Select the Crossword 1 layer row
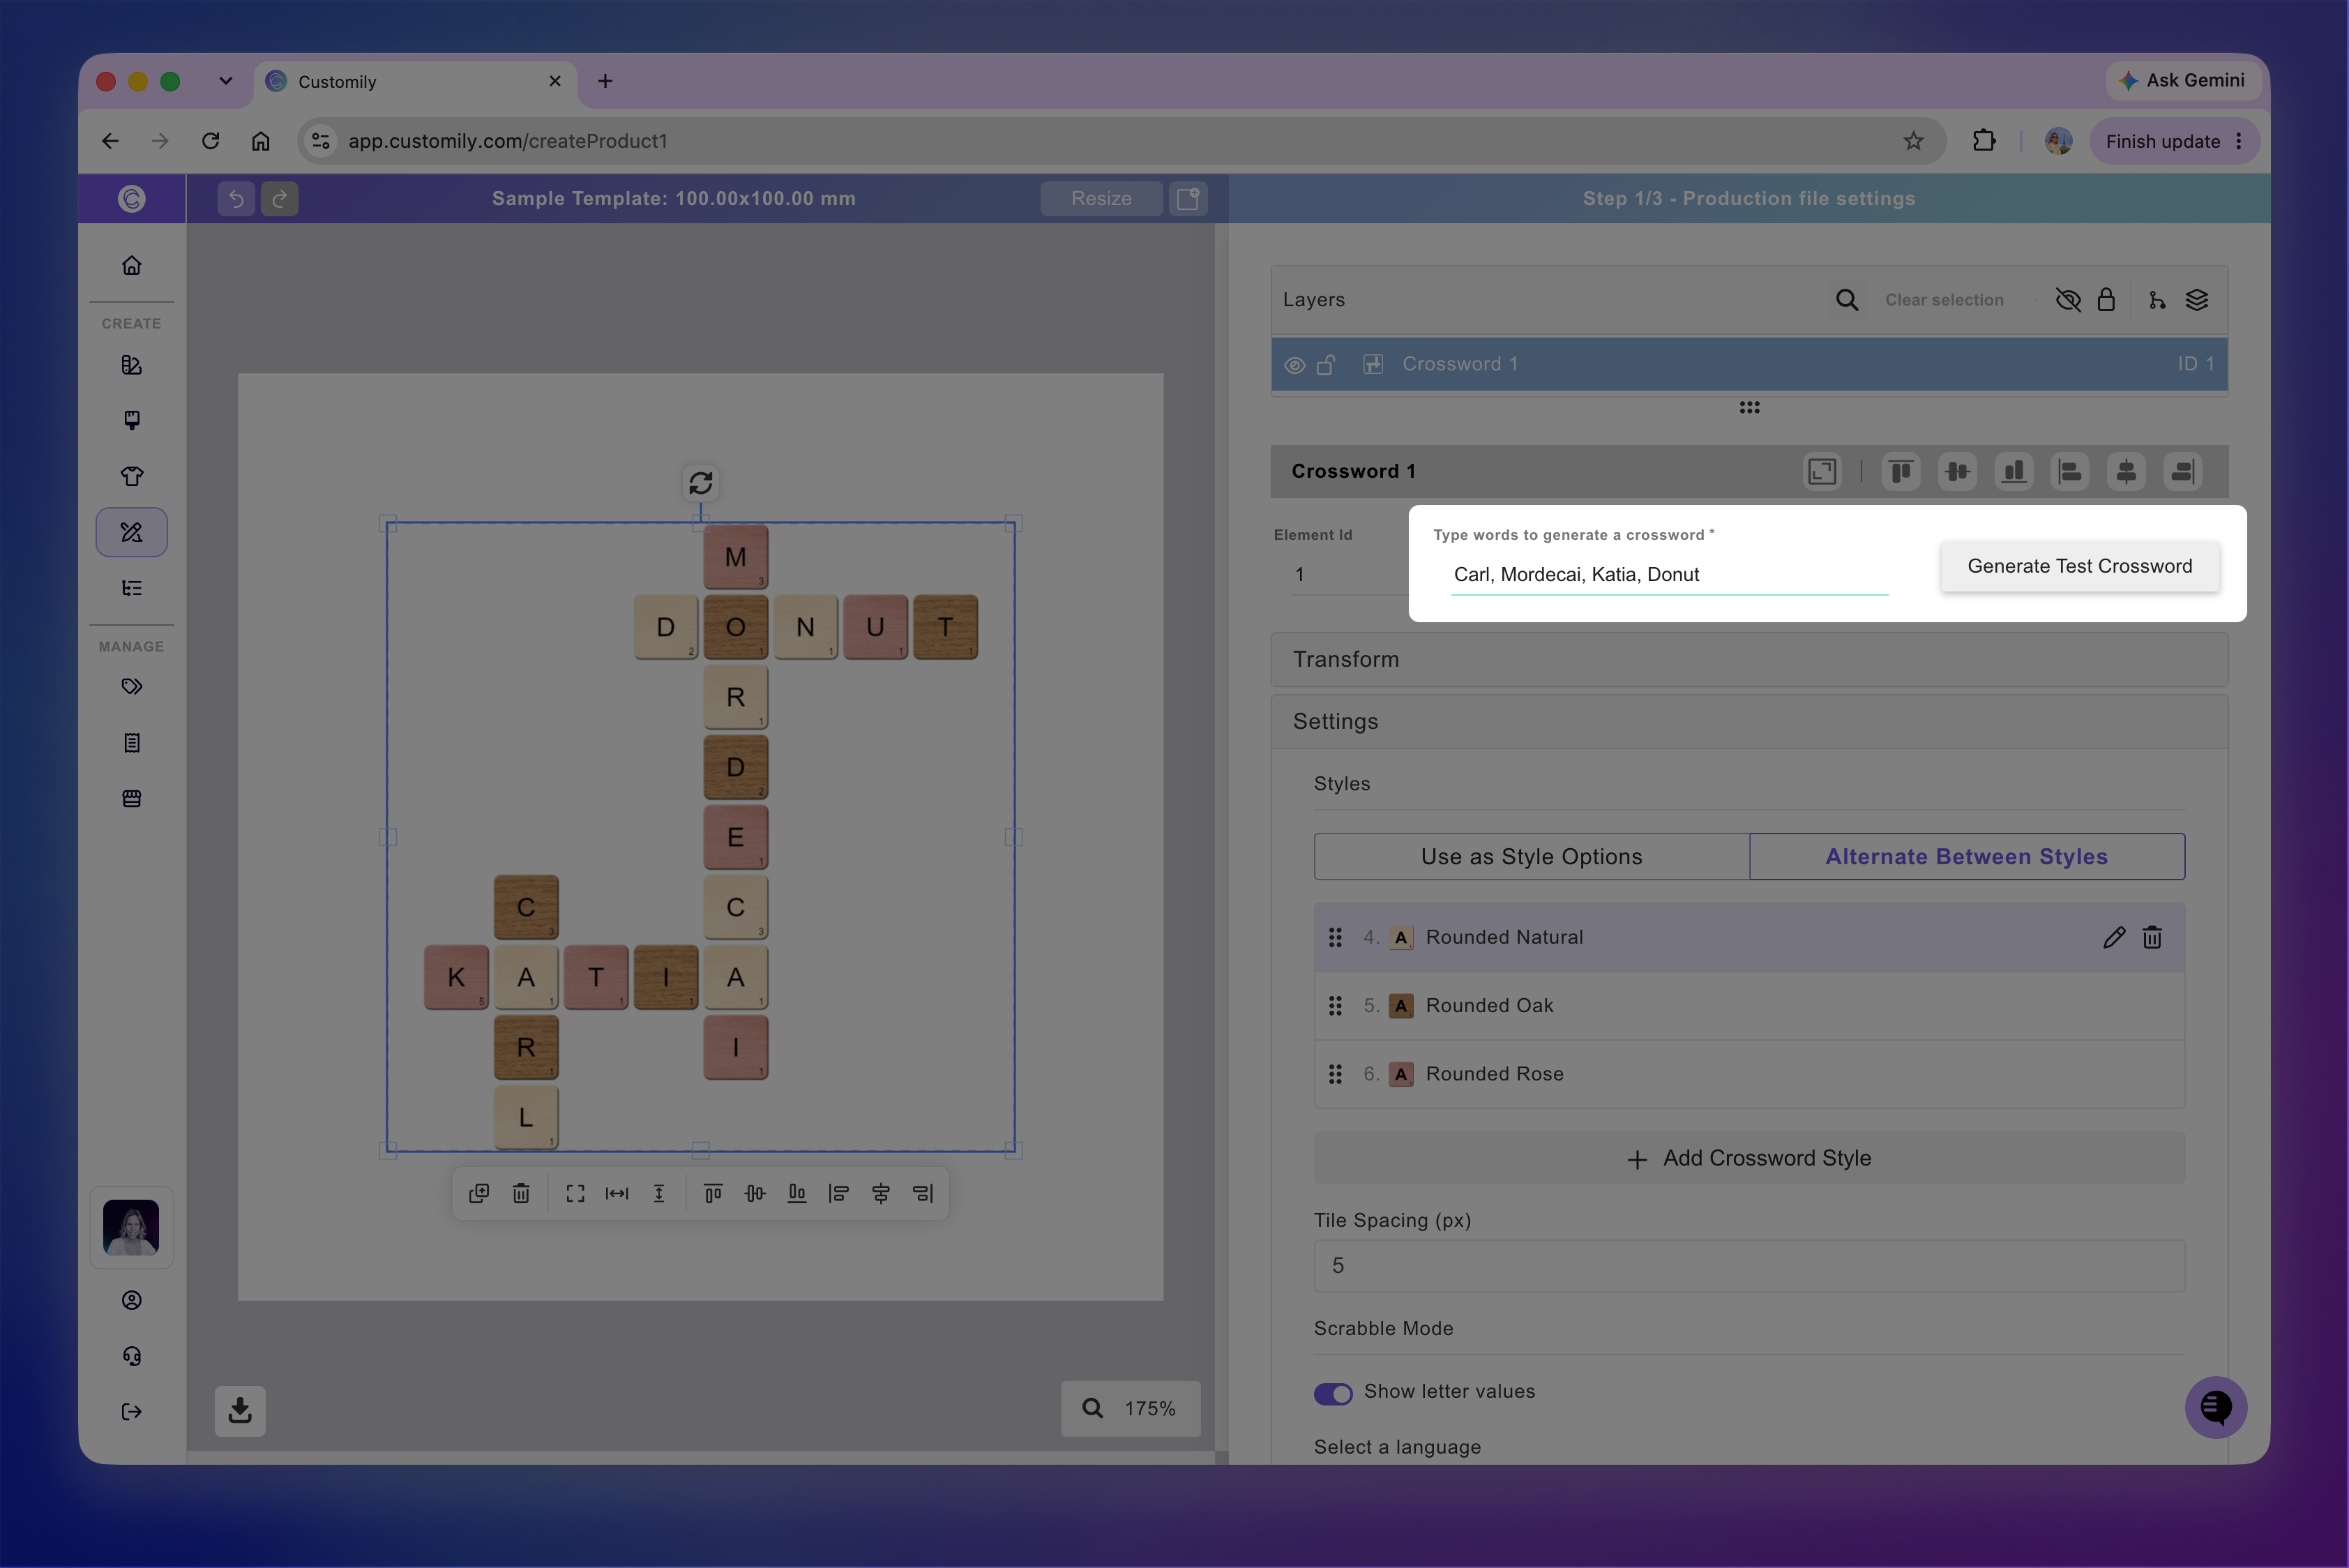This screenshot has height=1568, width=2349. 1749,364
